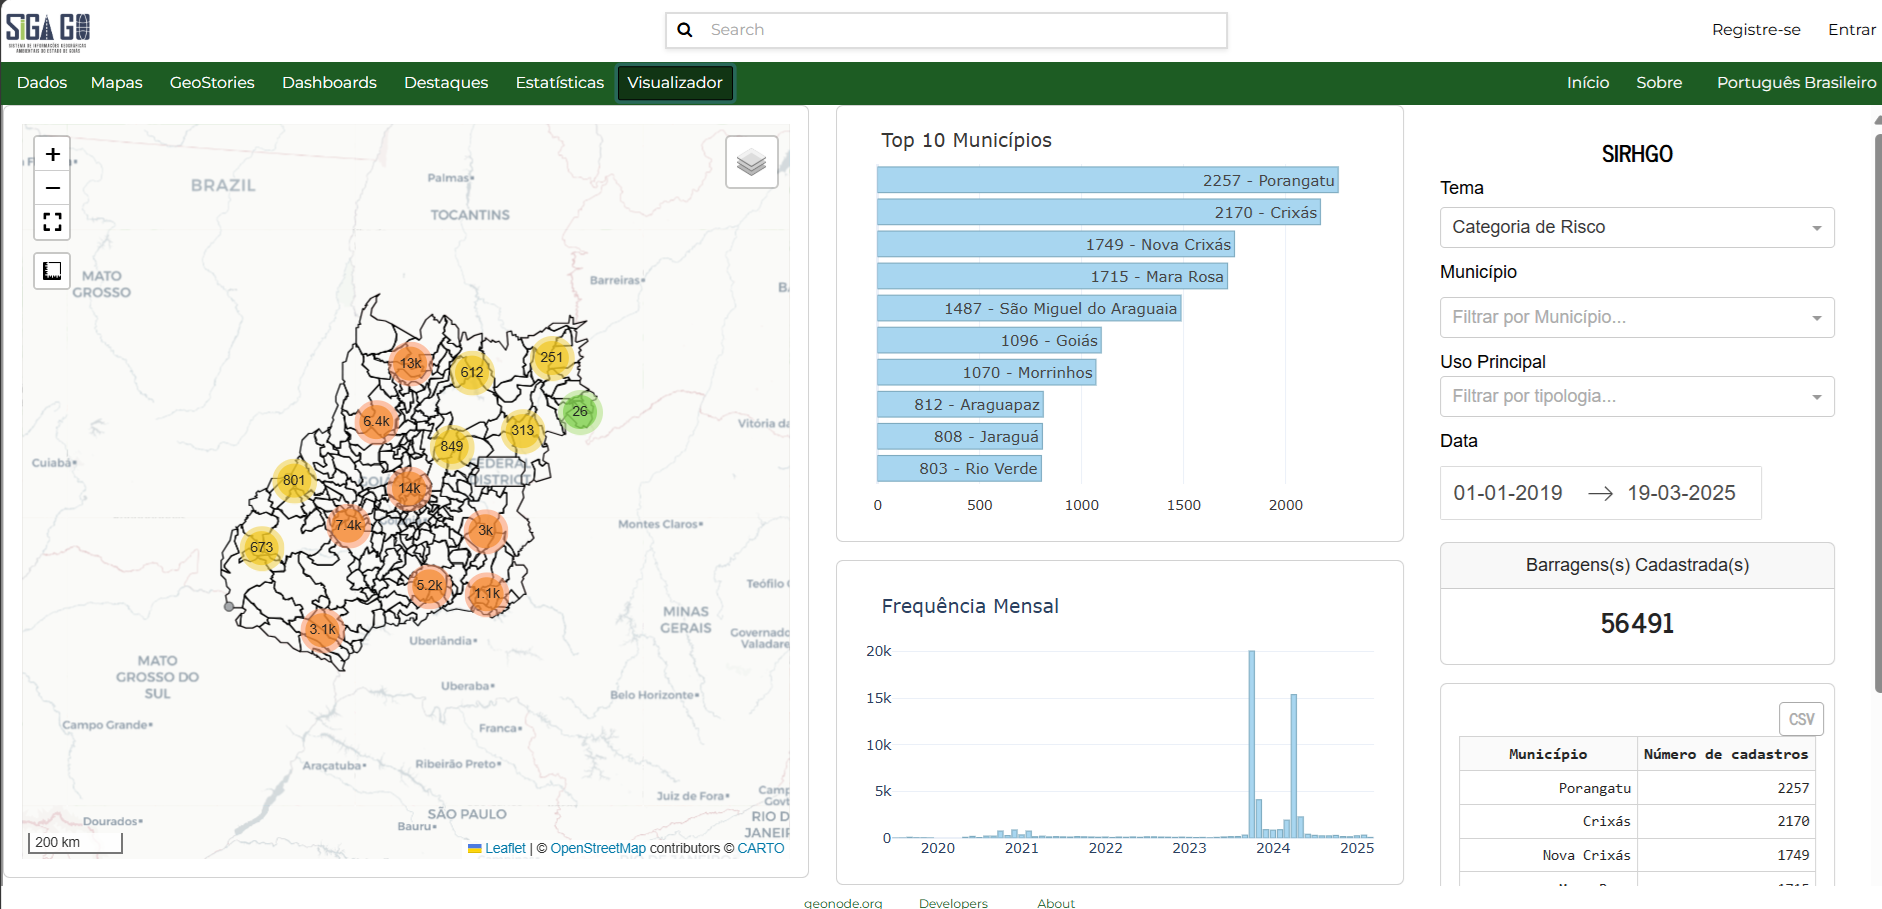Click the Porangatu bar in chart
This screenshot has width=1882, height=909.
(x=1106, y=180)
